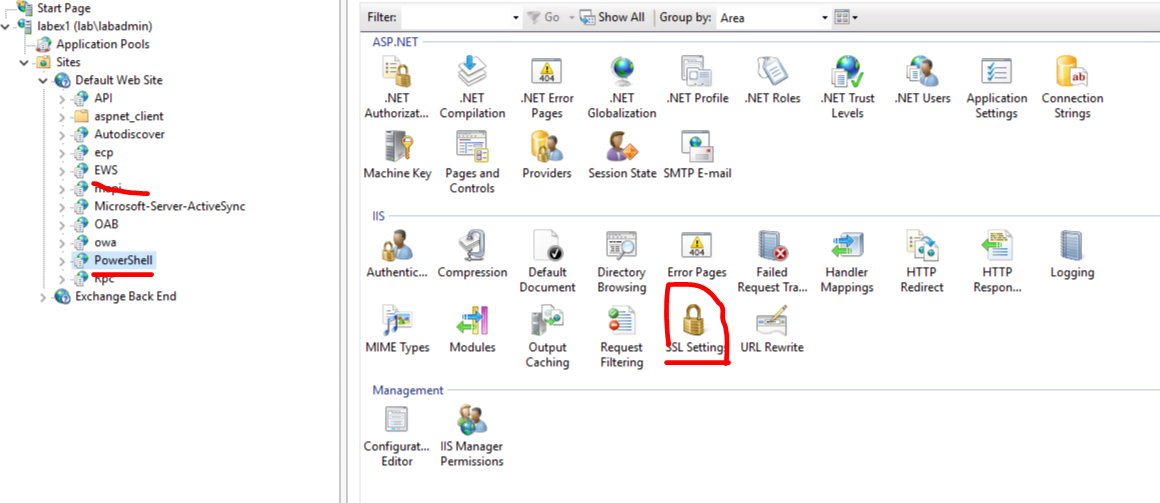The width and height of the screenshot is (1160, 503).
Task: Select Application Pools node
Action: pos(103,44)
